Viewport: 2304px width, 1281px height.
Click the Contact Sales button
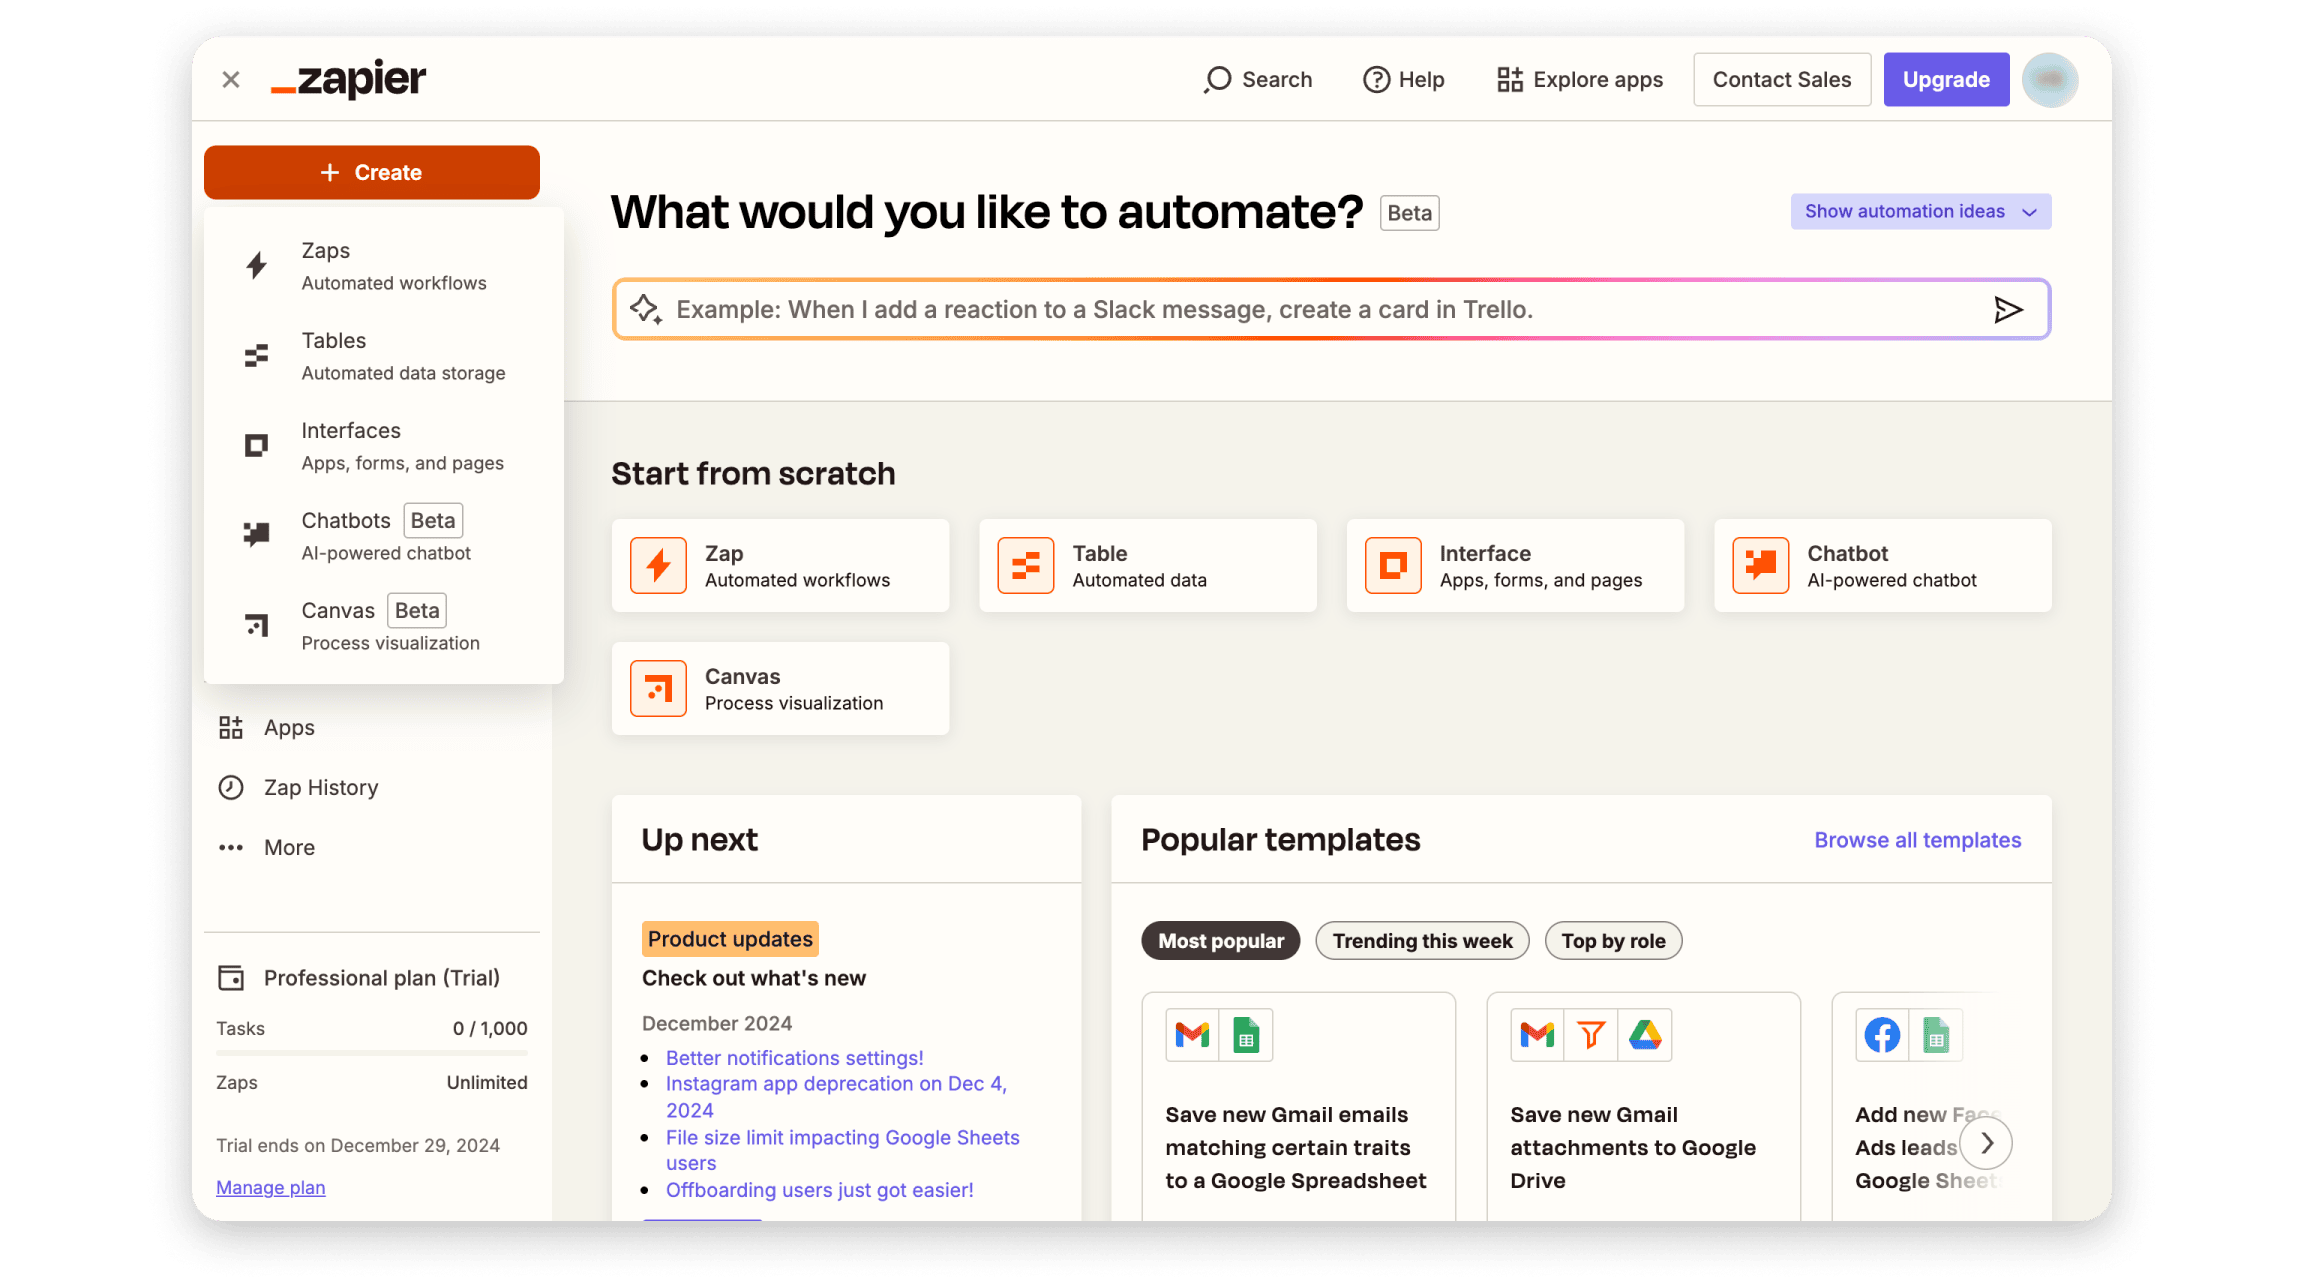click(x=1782, y=79)
